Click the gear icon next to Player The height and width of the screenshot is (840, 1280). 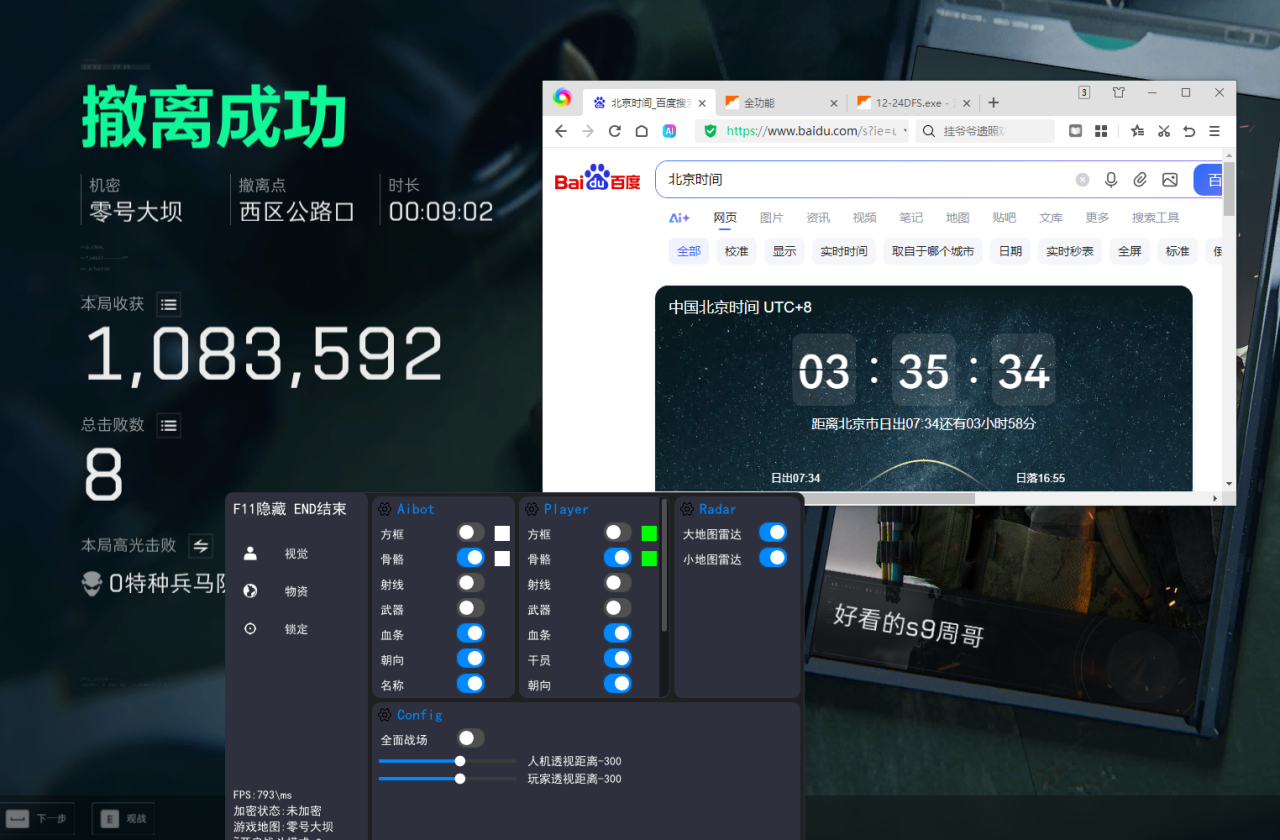pyautogui.click(x=530, y=508)
